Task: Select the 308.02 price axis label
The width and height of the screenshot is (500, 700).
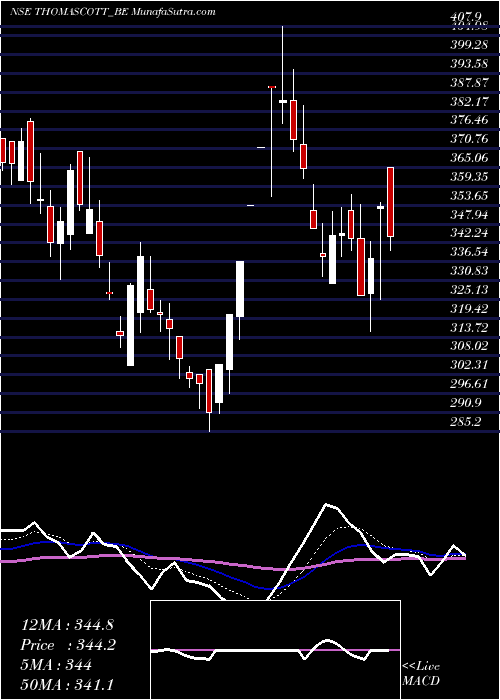Action: pos(469,346)
